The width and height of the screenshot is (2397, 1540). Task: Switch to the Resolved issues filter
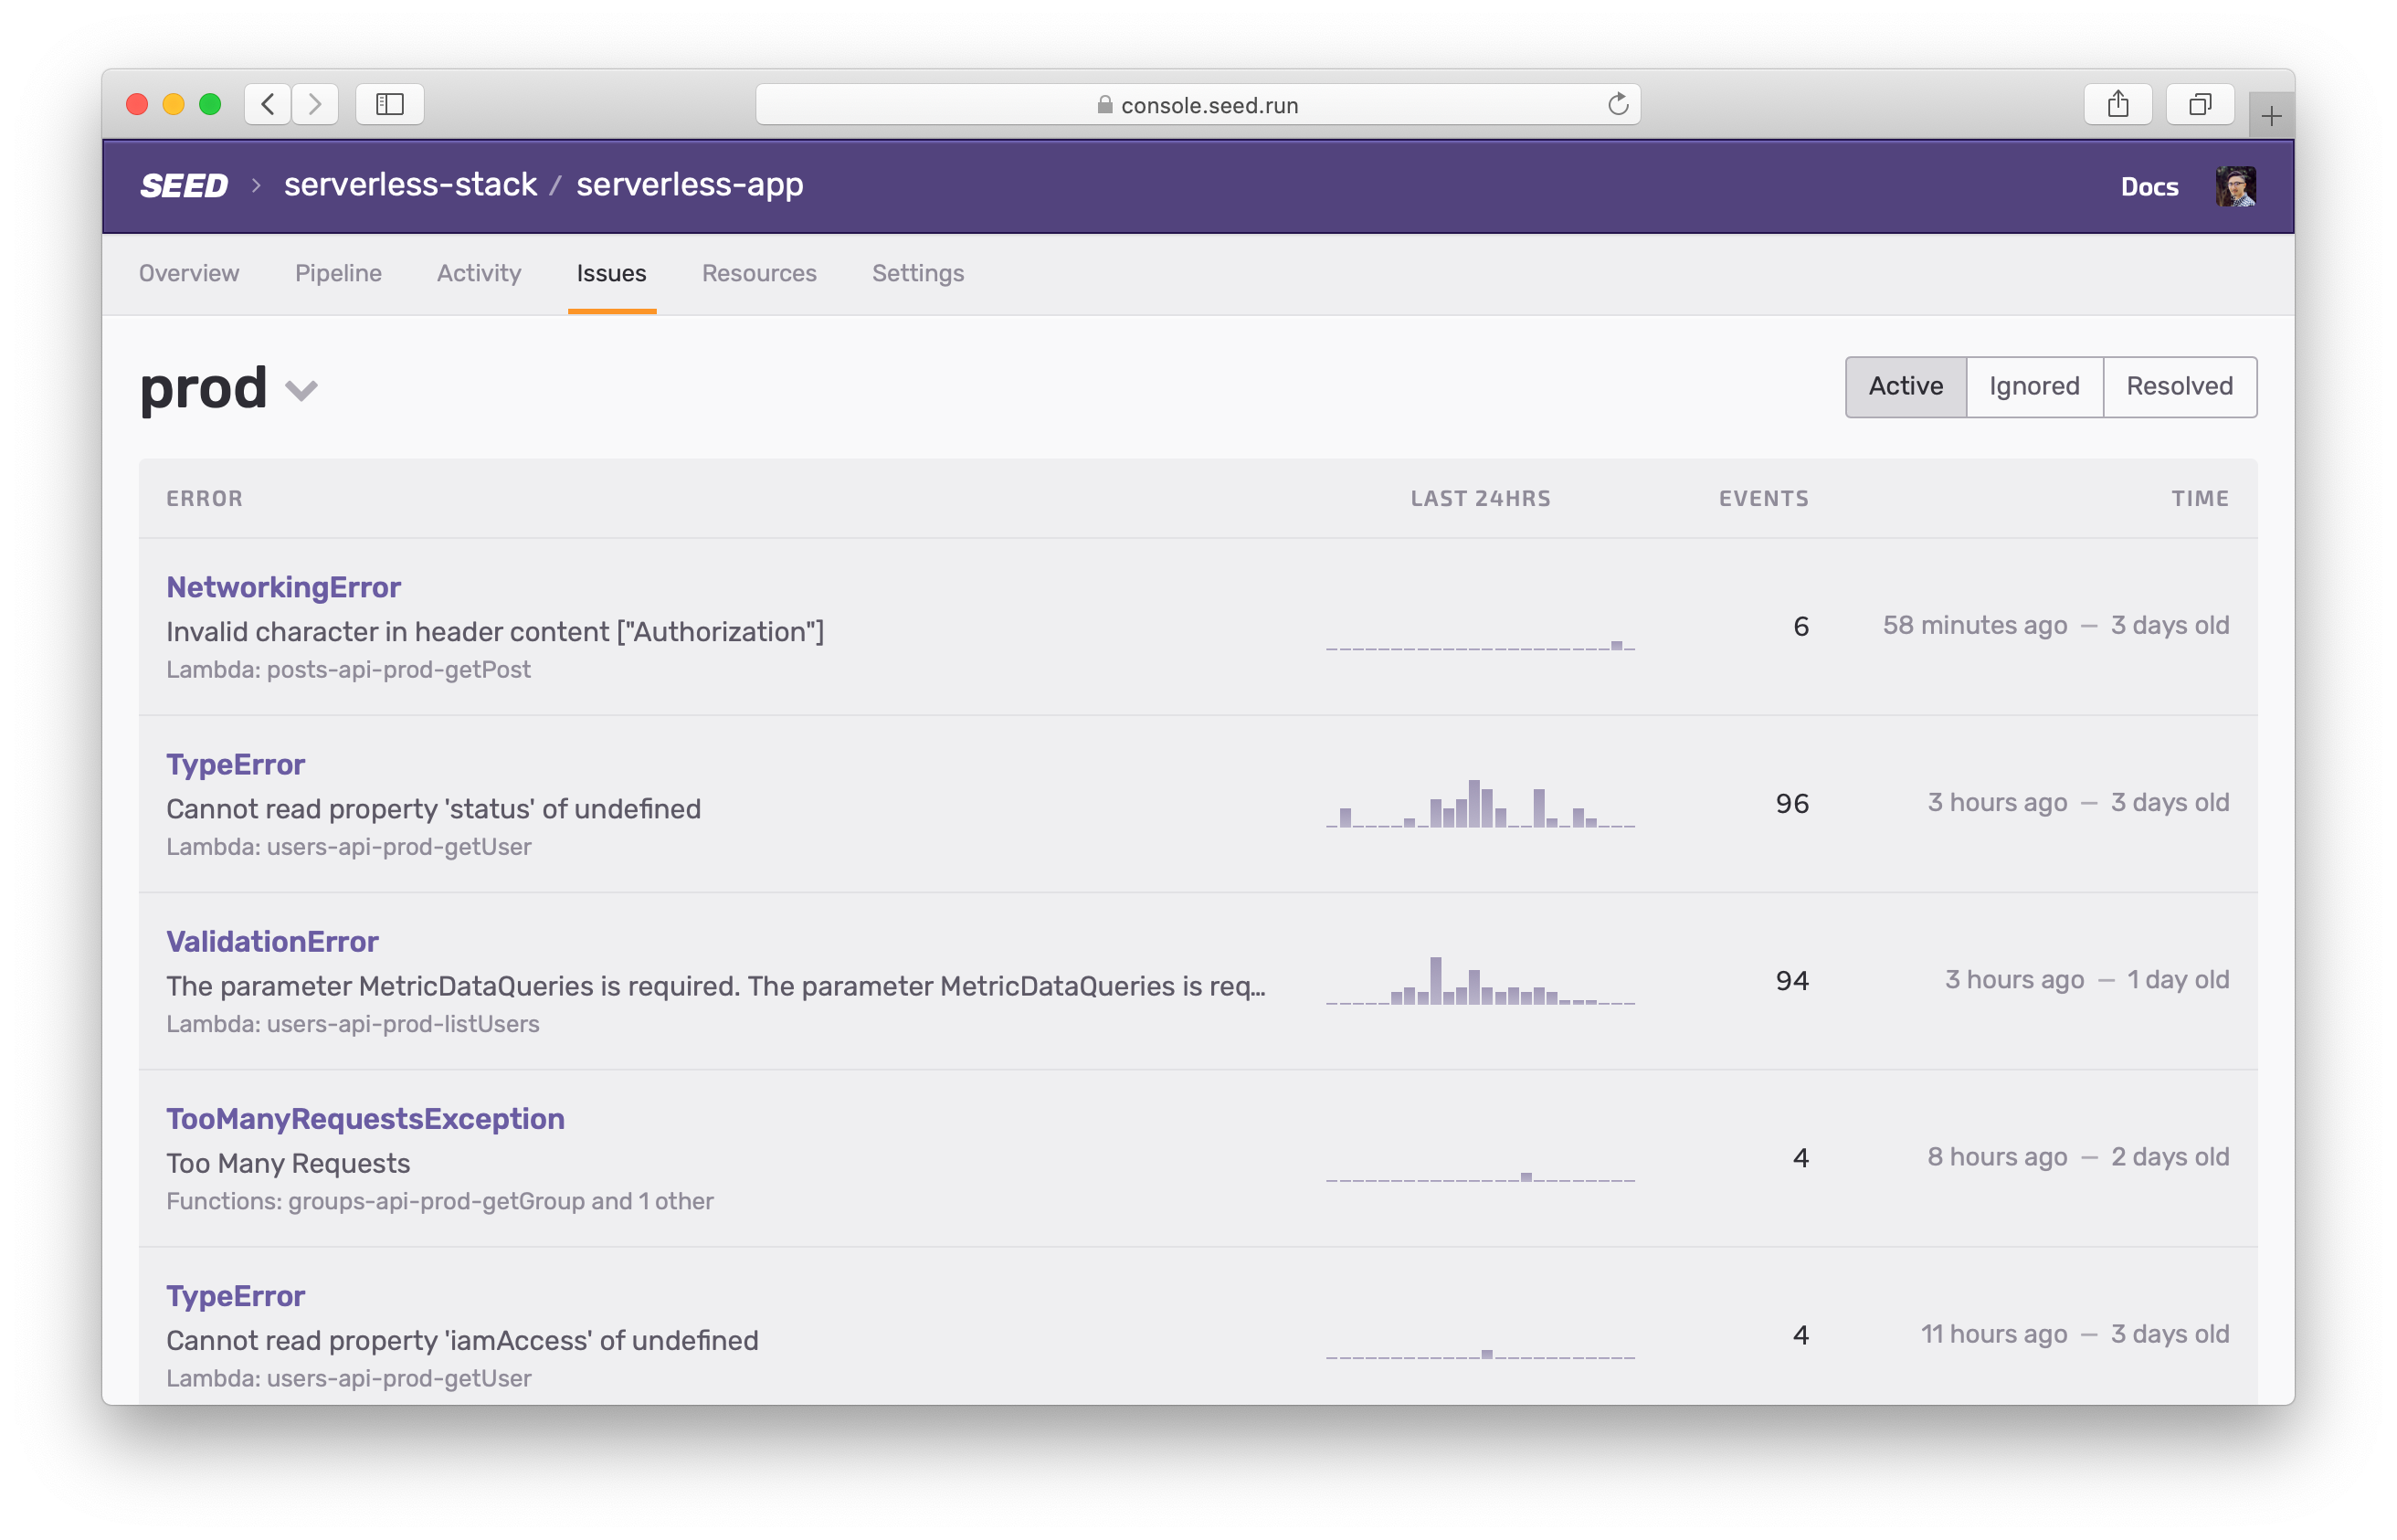pyautogui.click(x=2178, y=386)
